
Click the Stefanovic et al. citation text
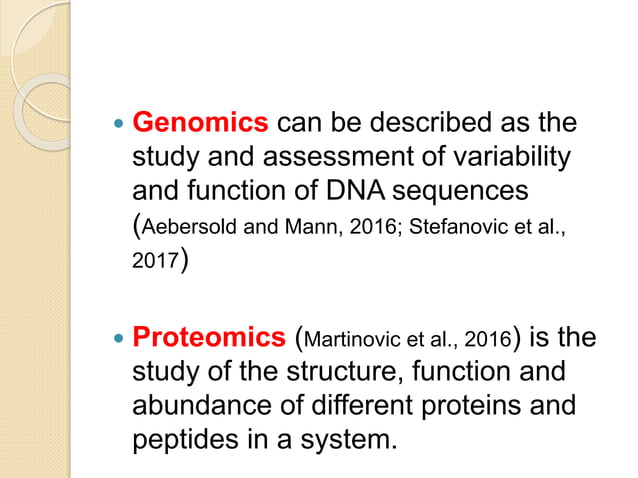pyautogui.click(x=487, y=226)
